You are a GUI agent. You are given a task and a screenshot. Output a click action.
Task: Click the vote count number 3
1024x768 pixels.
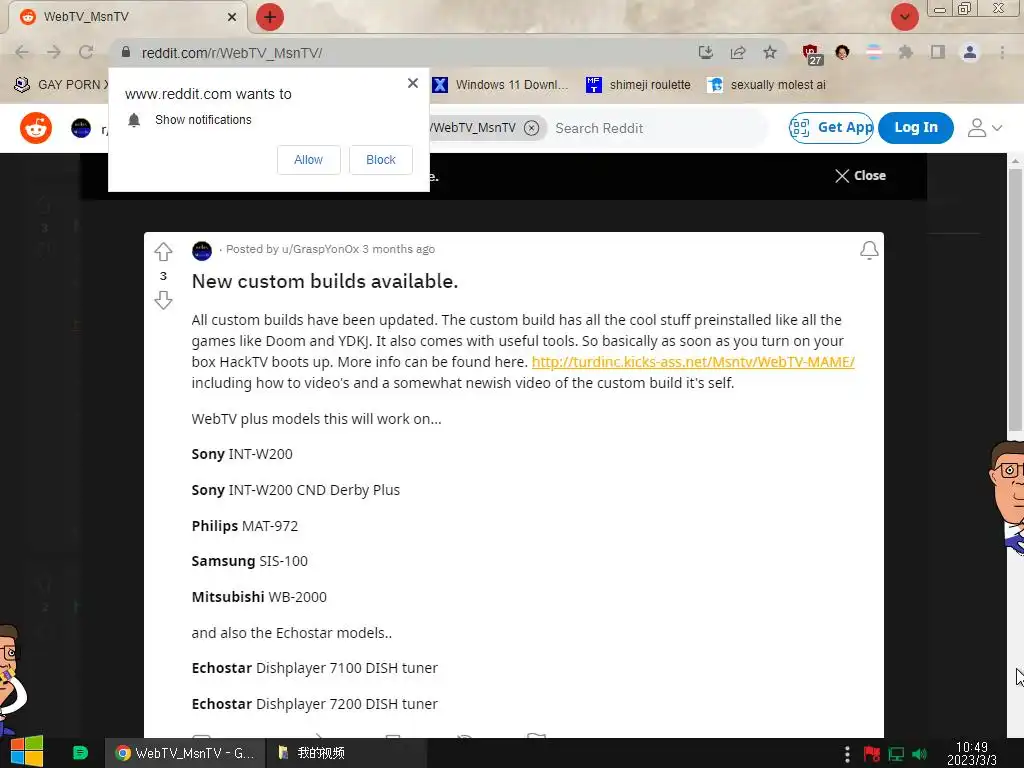click(x=163, y=276)
